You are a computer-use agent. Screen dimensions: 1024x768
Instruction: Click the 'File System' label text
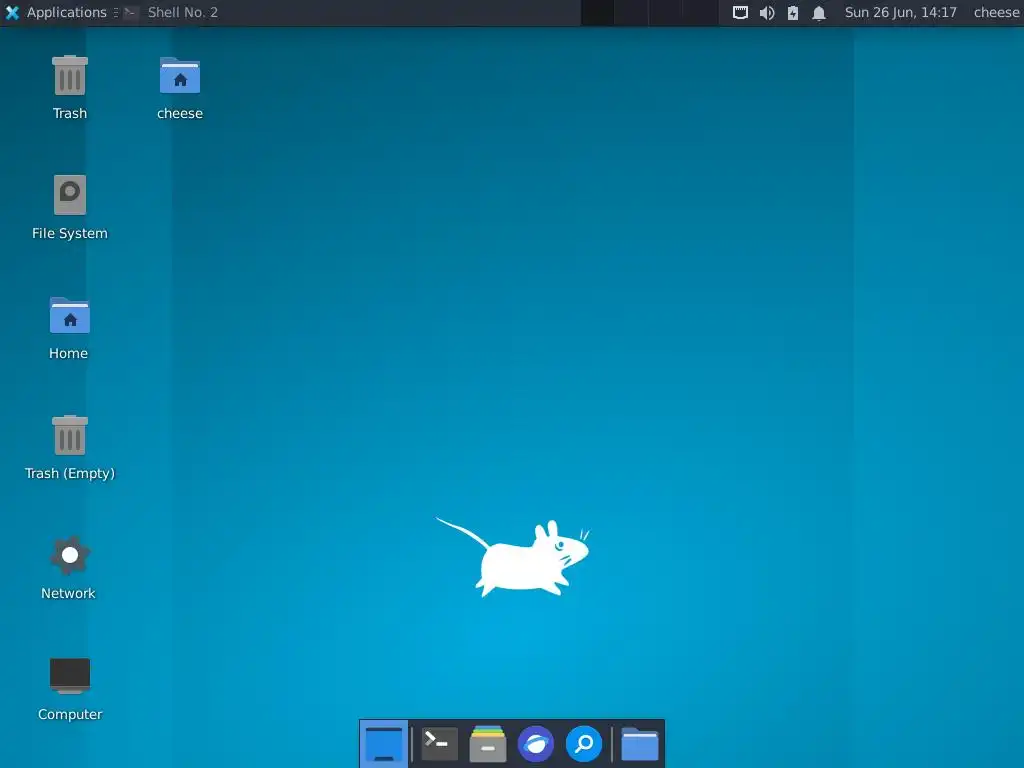pyautogui.click(x=70, y=233)
